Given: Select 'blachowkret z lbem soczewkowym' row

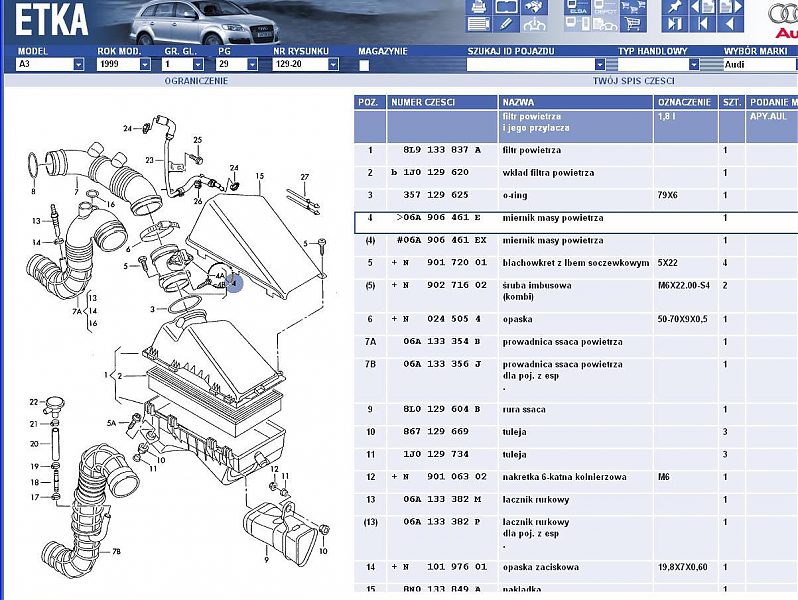Looking at the screenshot, I should (576, 263).
